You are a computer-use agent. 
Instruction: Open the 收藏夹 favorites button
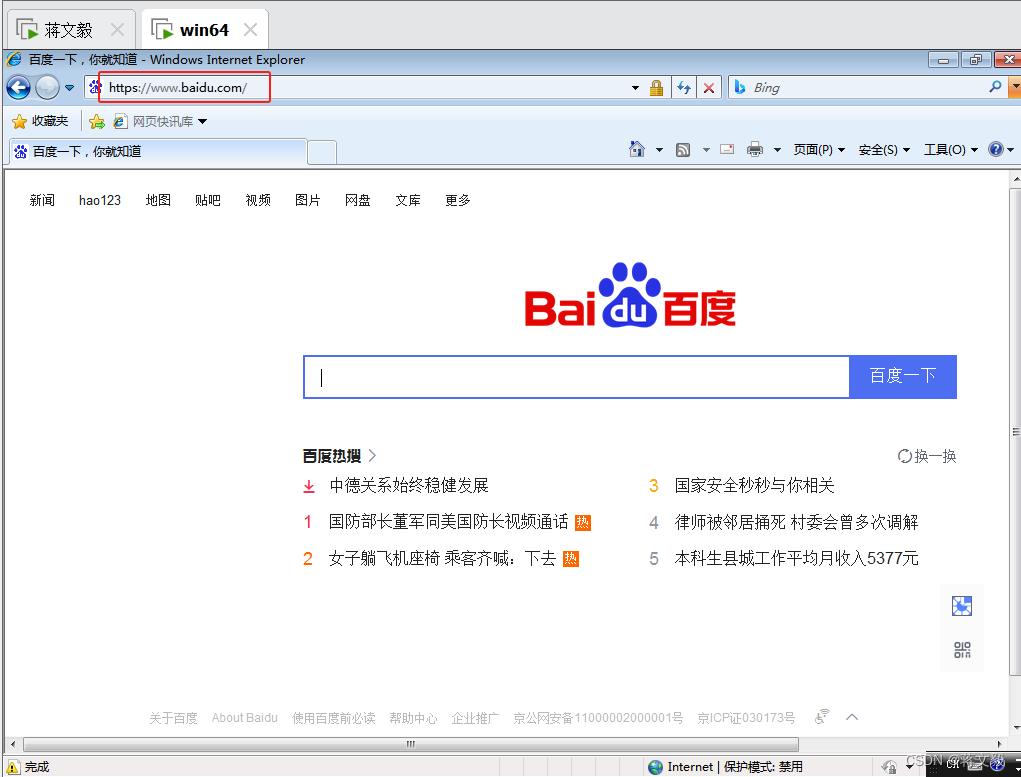click(40, 121)
